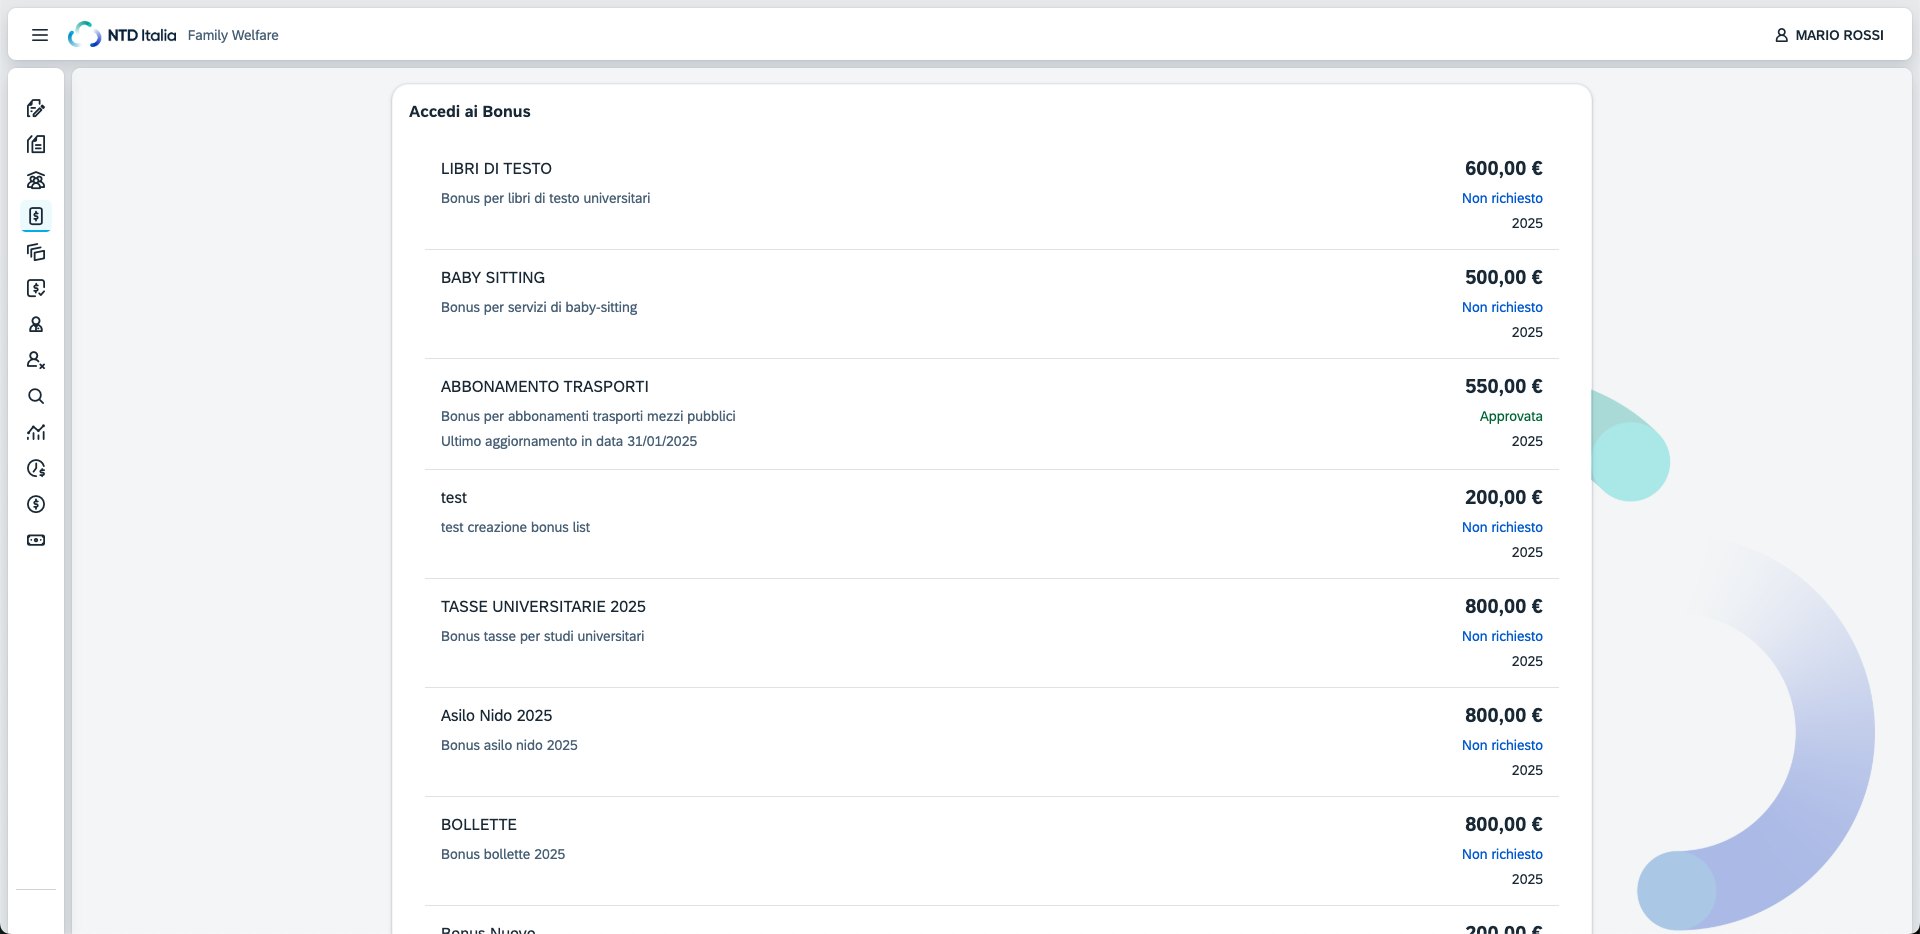The image size is (1920, 934).
Task: Open the approved payment sidebar icon
Action: pos(36,288)
